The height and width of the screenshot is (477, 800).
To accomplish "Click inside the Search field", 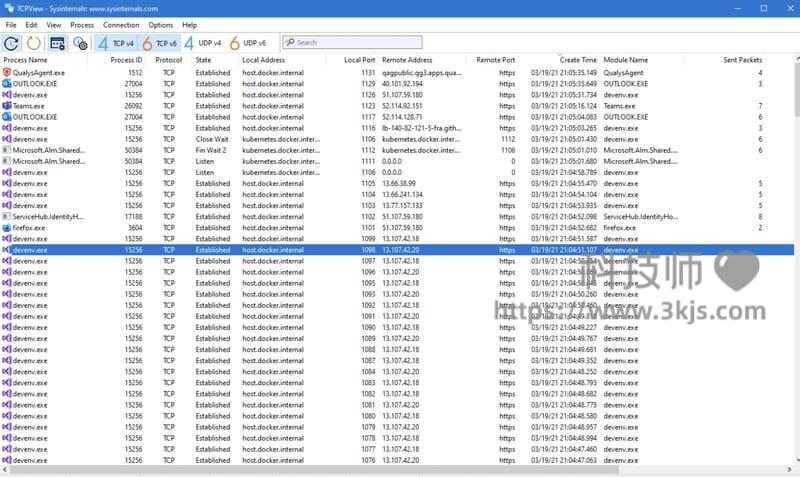I will [x=353, y=42].
